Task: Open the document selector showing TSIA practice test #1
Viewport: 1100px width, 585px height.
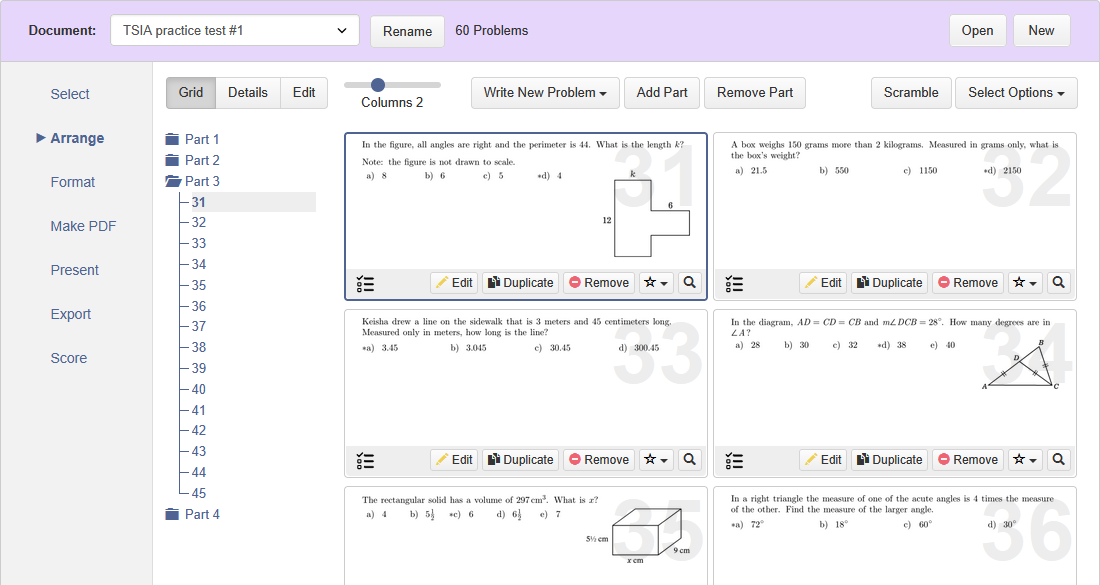Action: 234,30
